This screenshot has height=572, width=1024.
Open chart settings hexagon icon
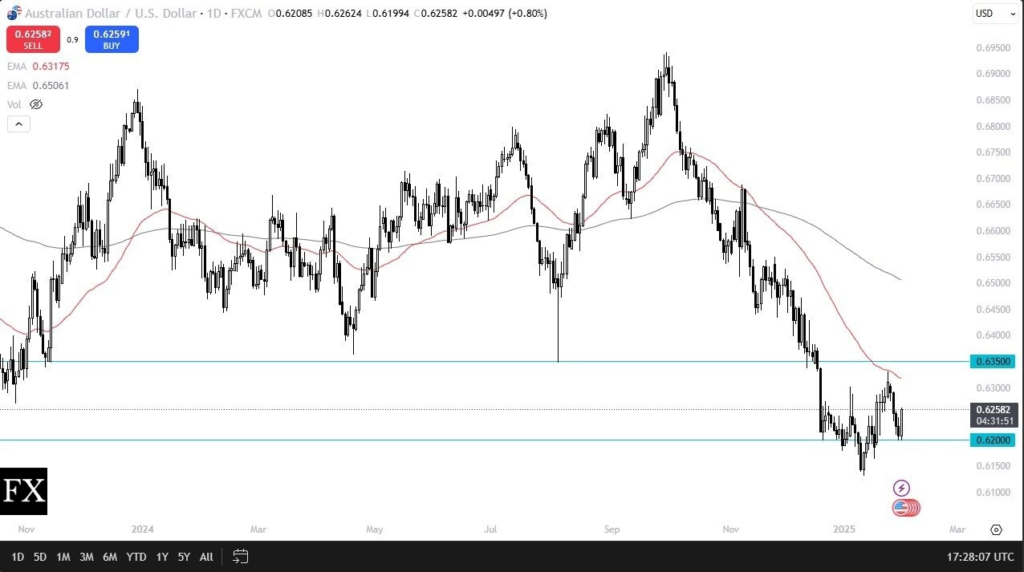(x=996, y=530)
